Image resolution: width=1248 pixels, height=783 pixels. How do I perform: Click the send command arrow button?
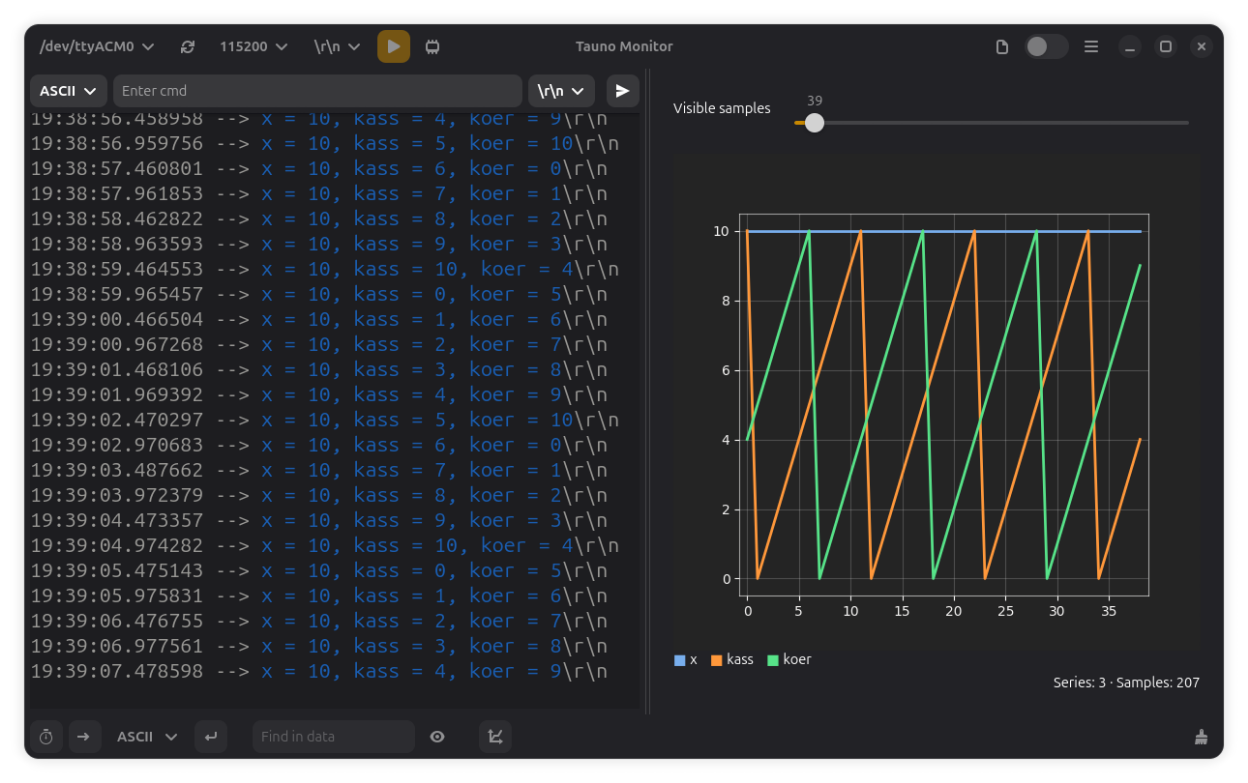tap(622, 91)
